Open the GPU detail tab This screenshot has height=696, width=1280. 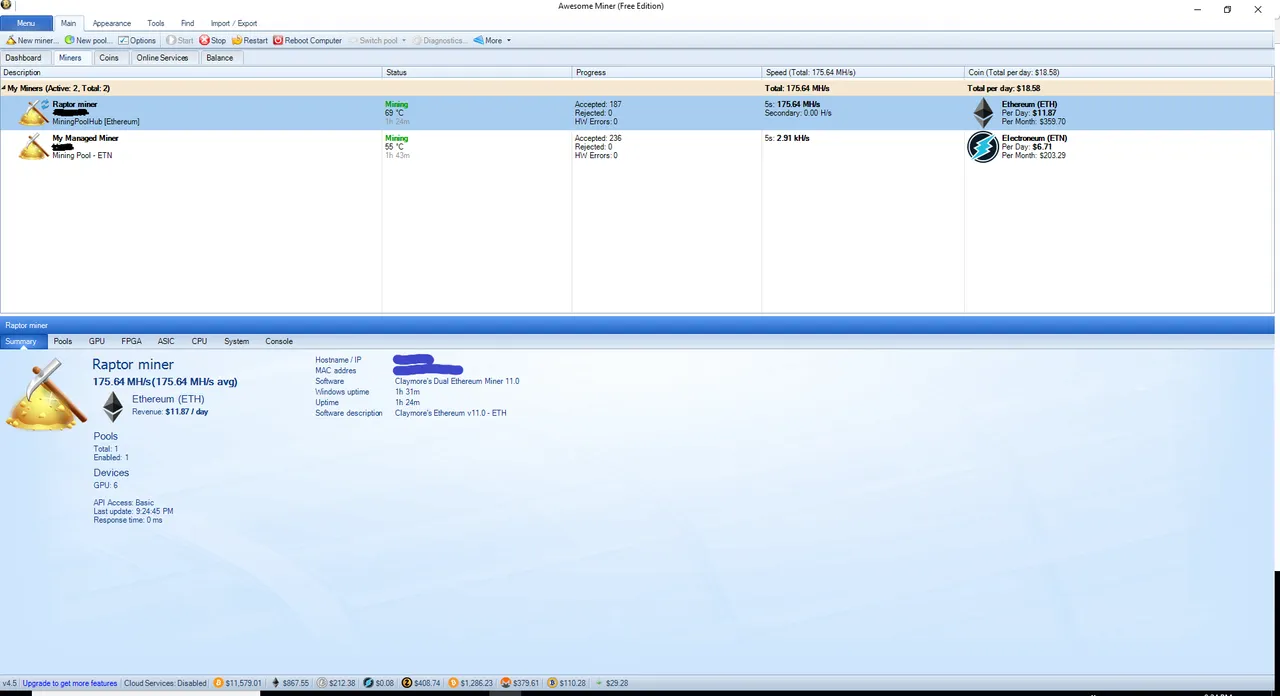97,341
